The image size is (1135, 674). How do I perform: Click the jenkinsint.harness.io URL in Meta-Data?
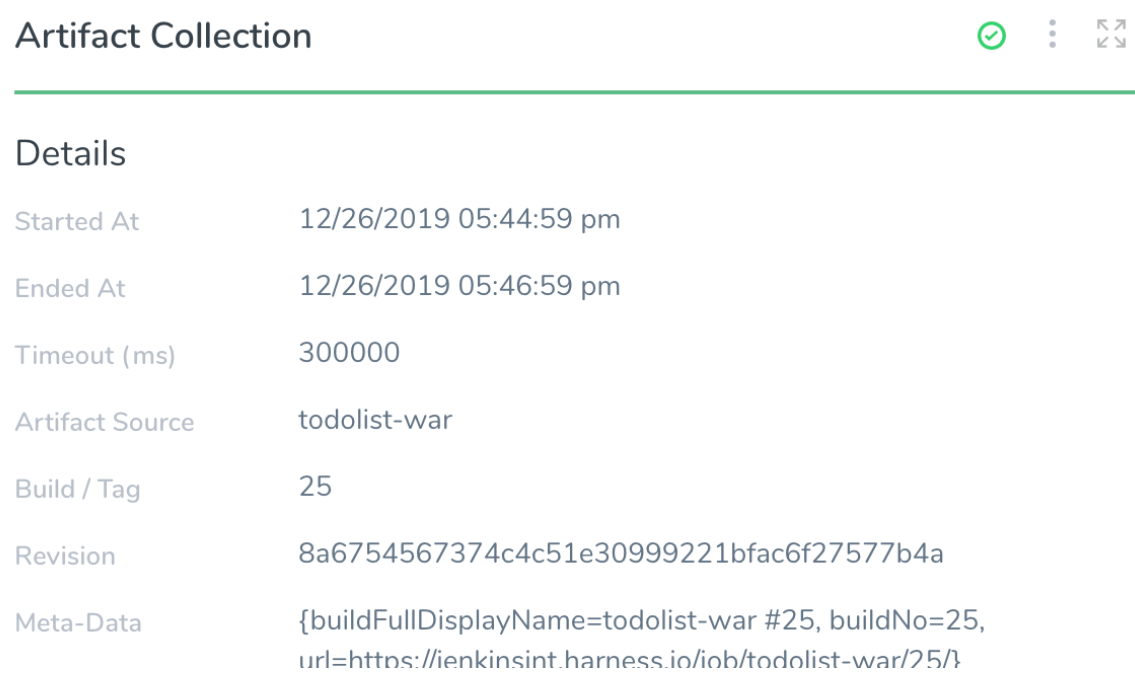coord(629,659)
